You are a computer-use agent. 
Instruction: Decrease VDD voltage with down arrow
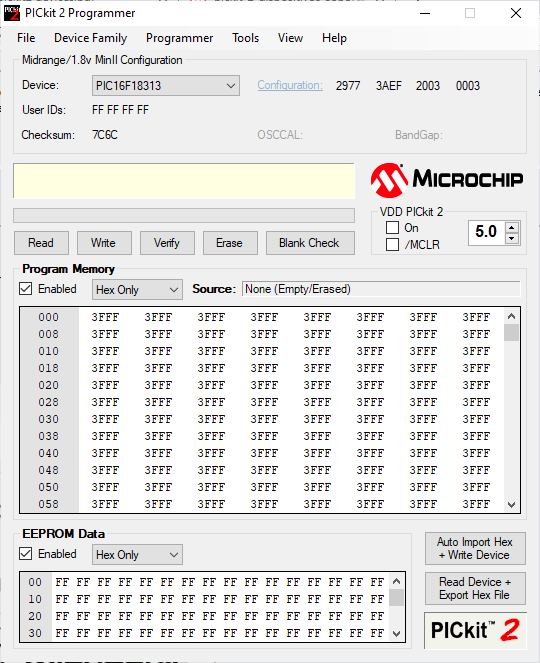coord(512,238)
